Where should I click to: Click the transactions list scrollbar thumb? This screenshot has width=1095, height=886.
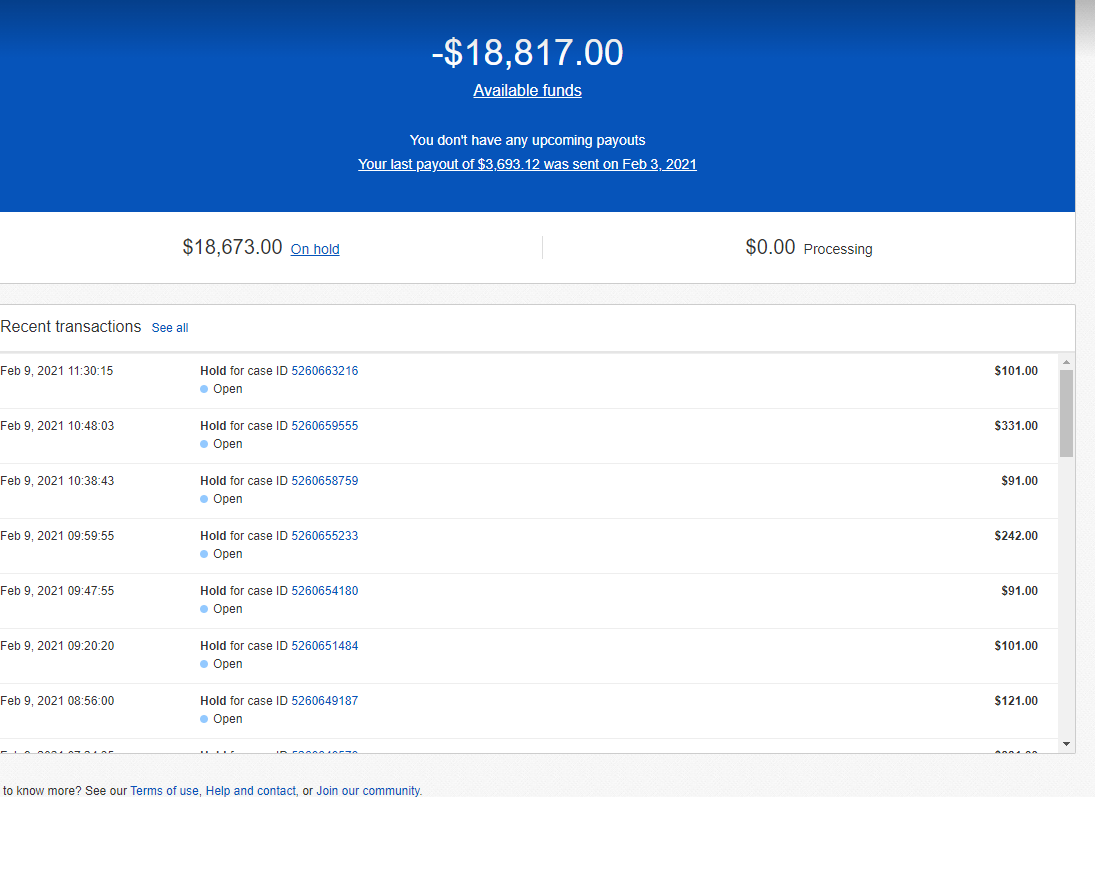(x=1066, y=413)
